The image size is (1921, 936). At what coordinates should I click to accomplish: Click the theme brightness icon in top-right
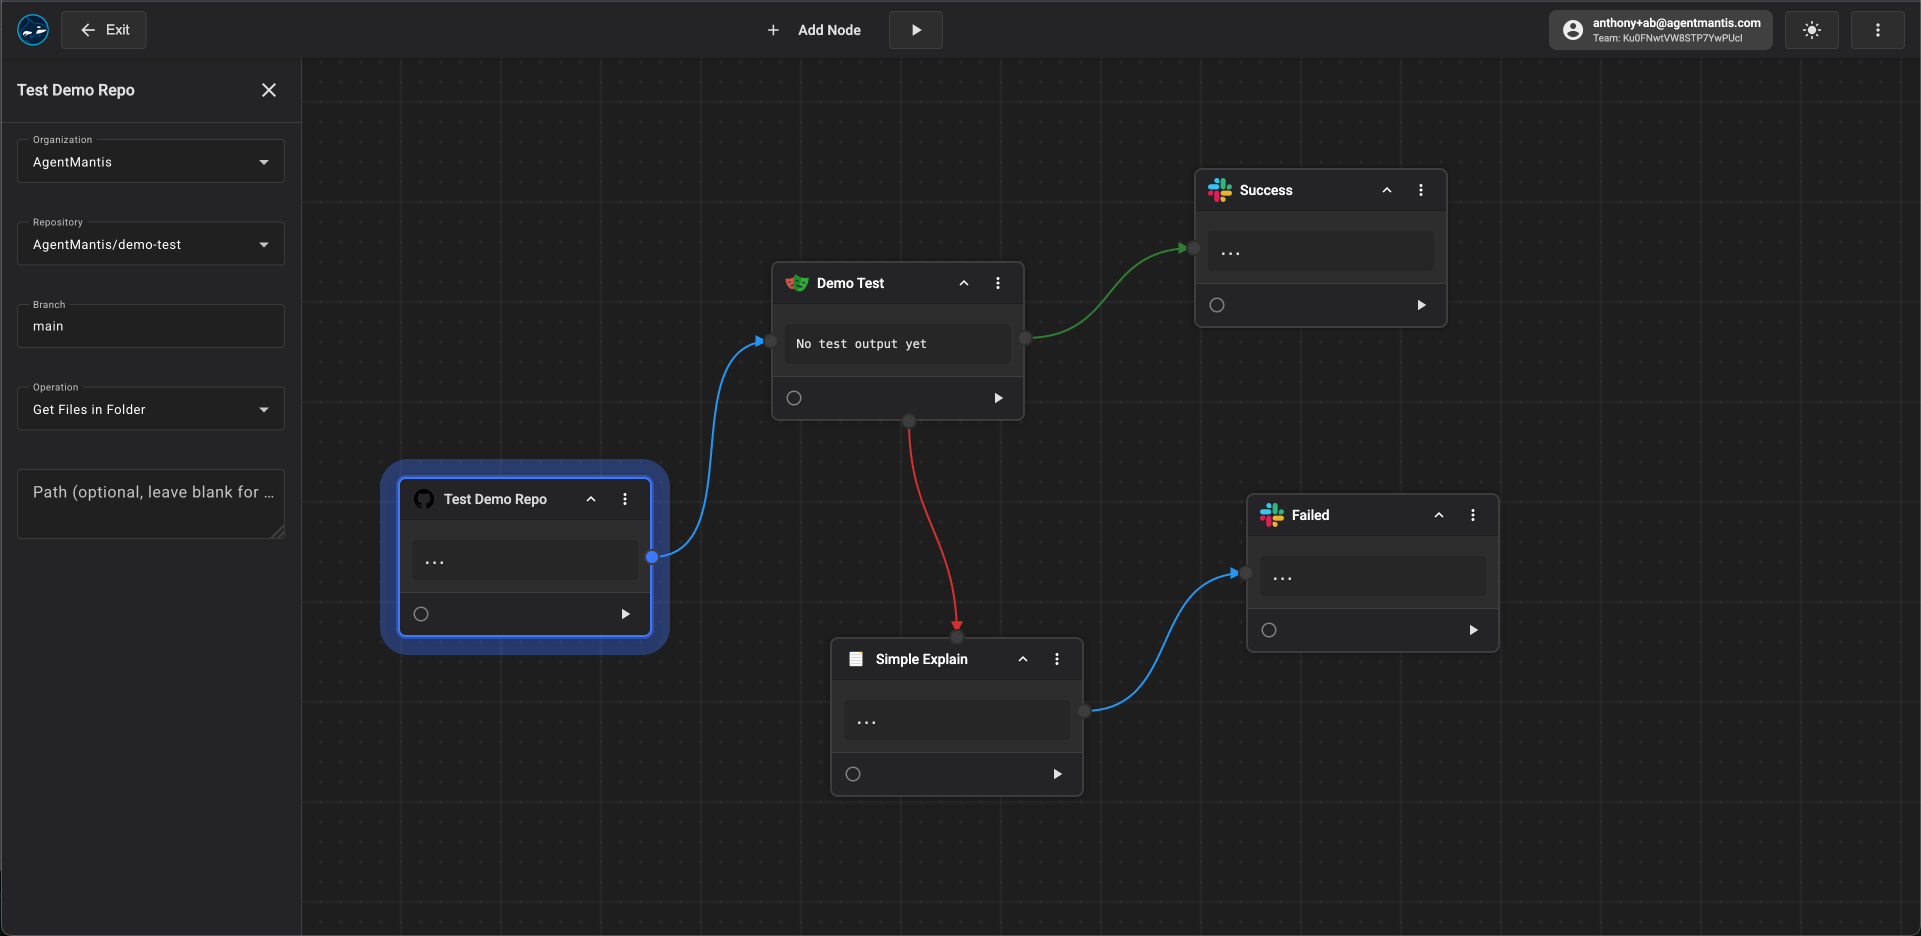coord(1811,30)
